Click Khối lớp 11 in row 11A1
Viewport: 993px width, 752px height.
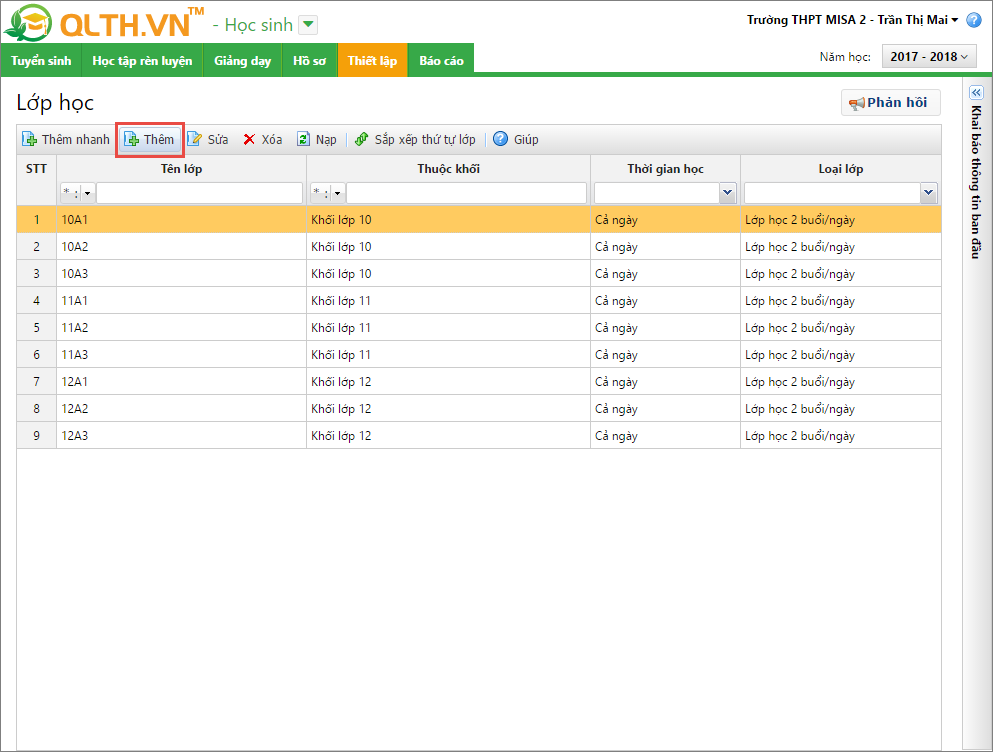(341, 301)
